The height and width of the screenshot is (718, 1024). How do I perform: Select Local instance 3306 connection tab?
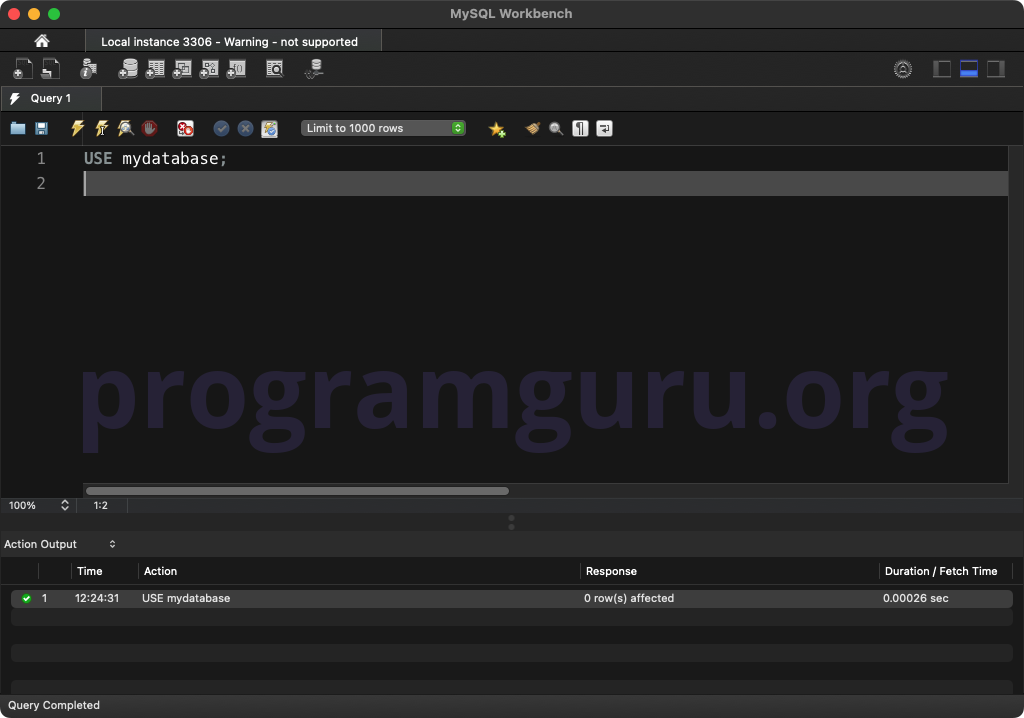coord(233,41)
